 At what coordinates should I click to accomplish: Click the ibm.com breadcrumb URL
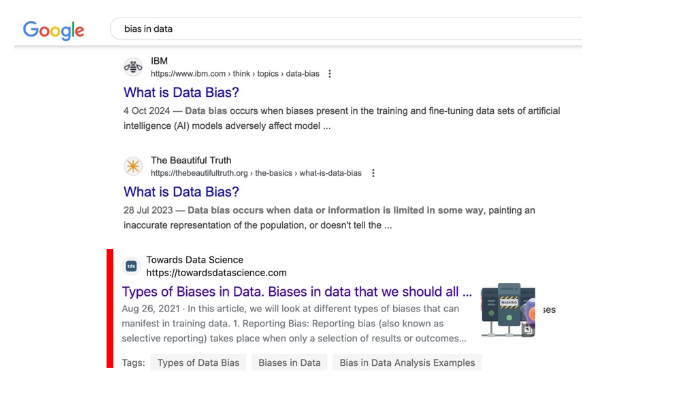tap(235, 74)
